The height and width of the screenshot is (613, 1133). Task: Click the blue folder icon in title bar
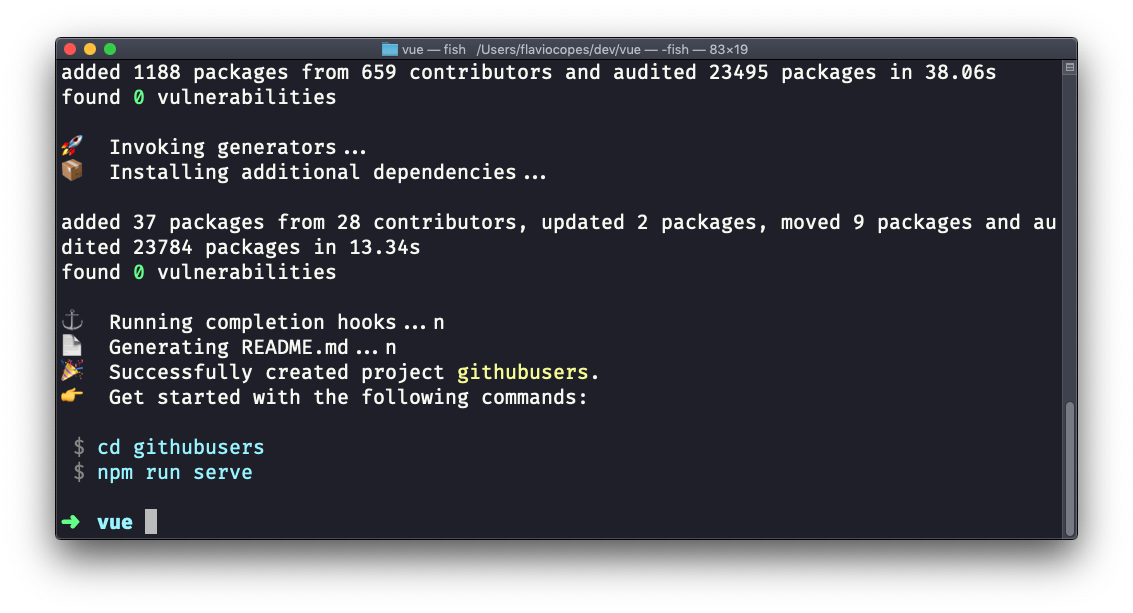[390, 49]
